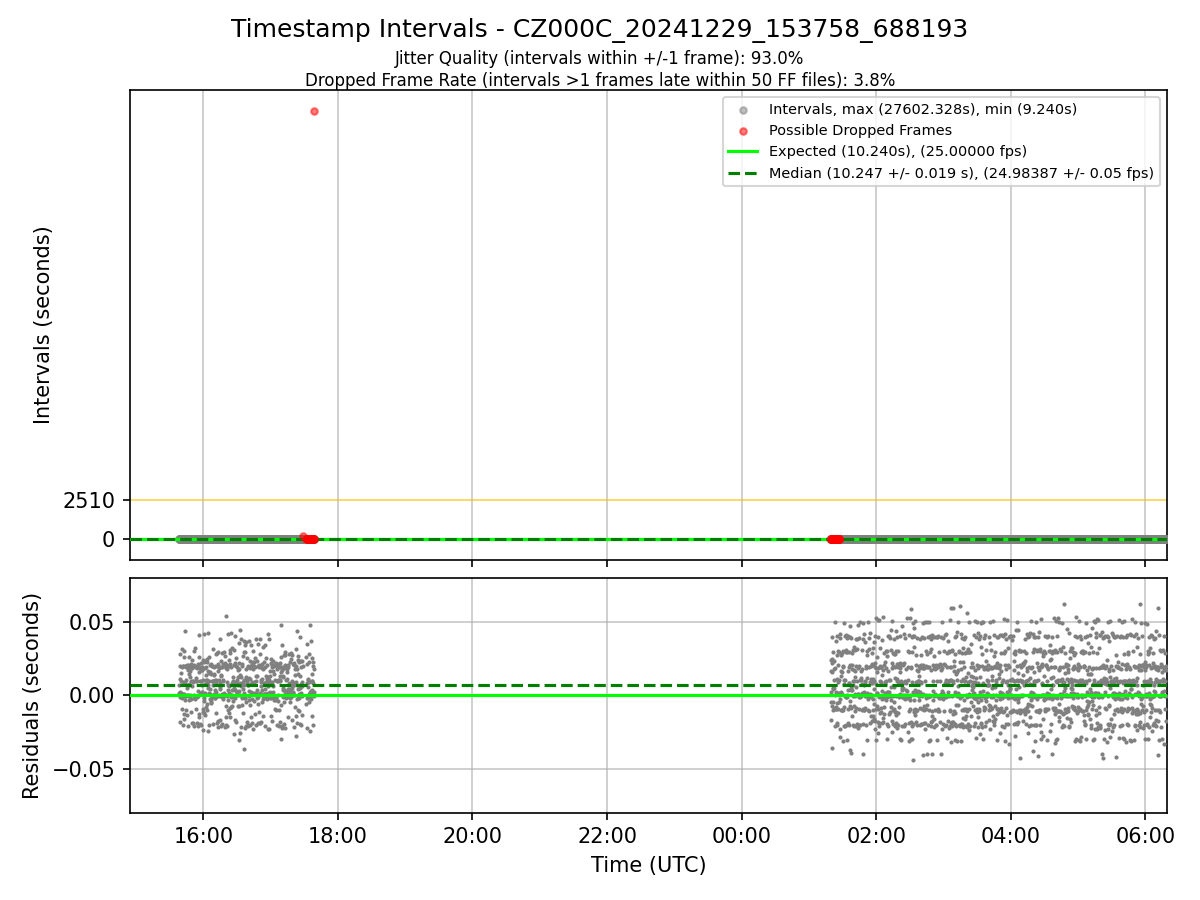
Task: Click the "0.00" residuals tick label
Action: pyautogui.click(x=94, y=695)
